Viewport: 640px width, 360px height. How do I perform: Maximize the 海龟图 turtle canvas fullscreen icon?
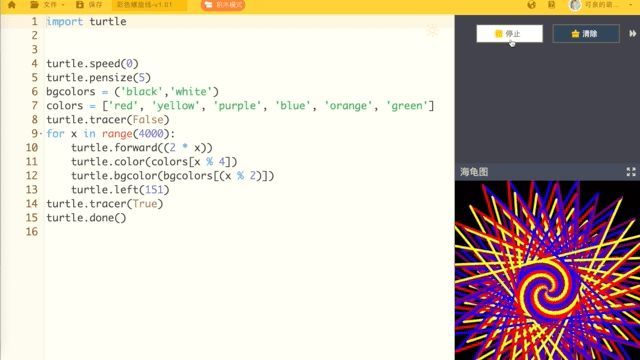pos(631,172)
